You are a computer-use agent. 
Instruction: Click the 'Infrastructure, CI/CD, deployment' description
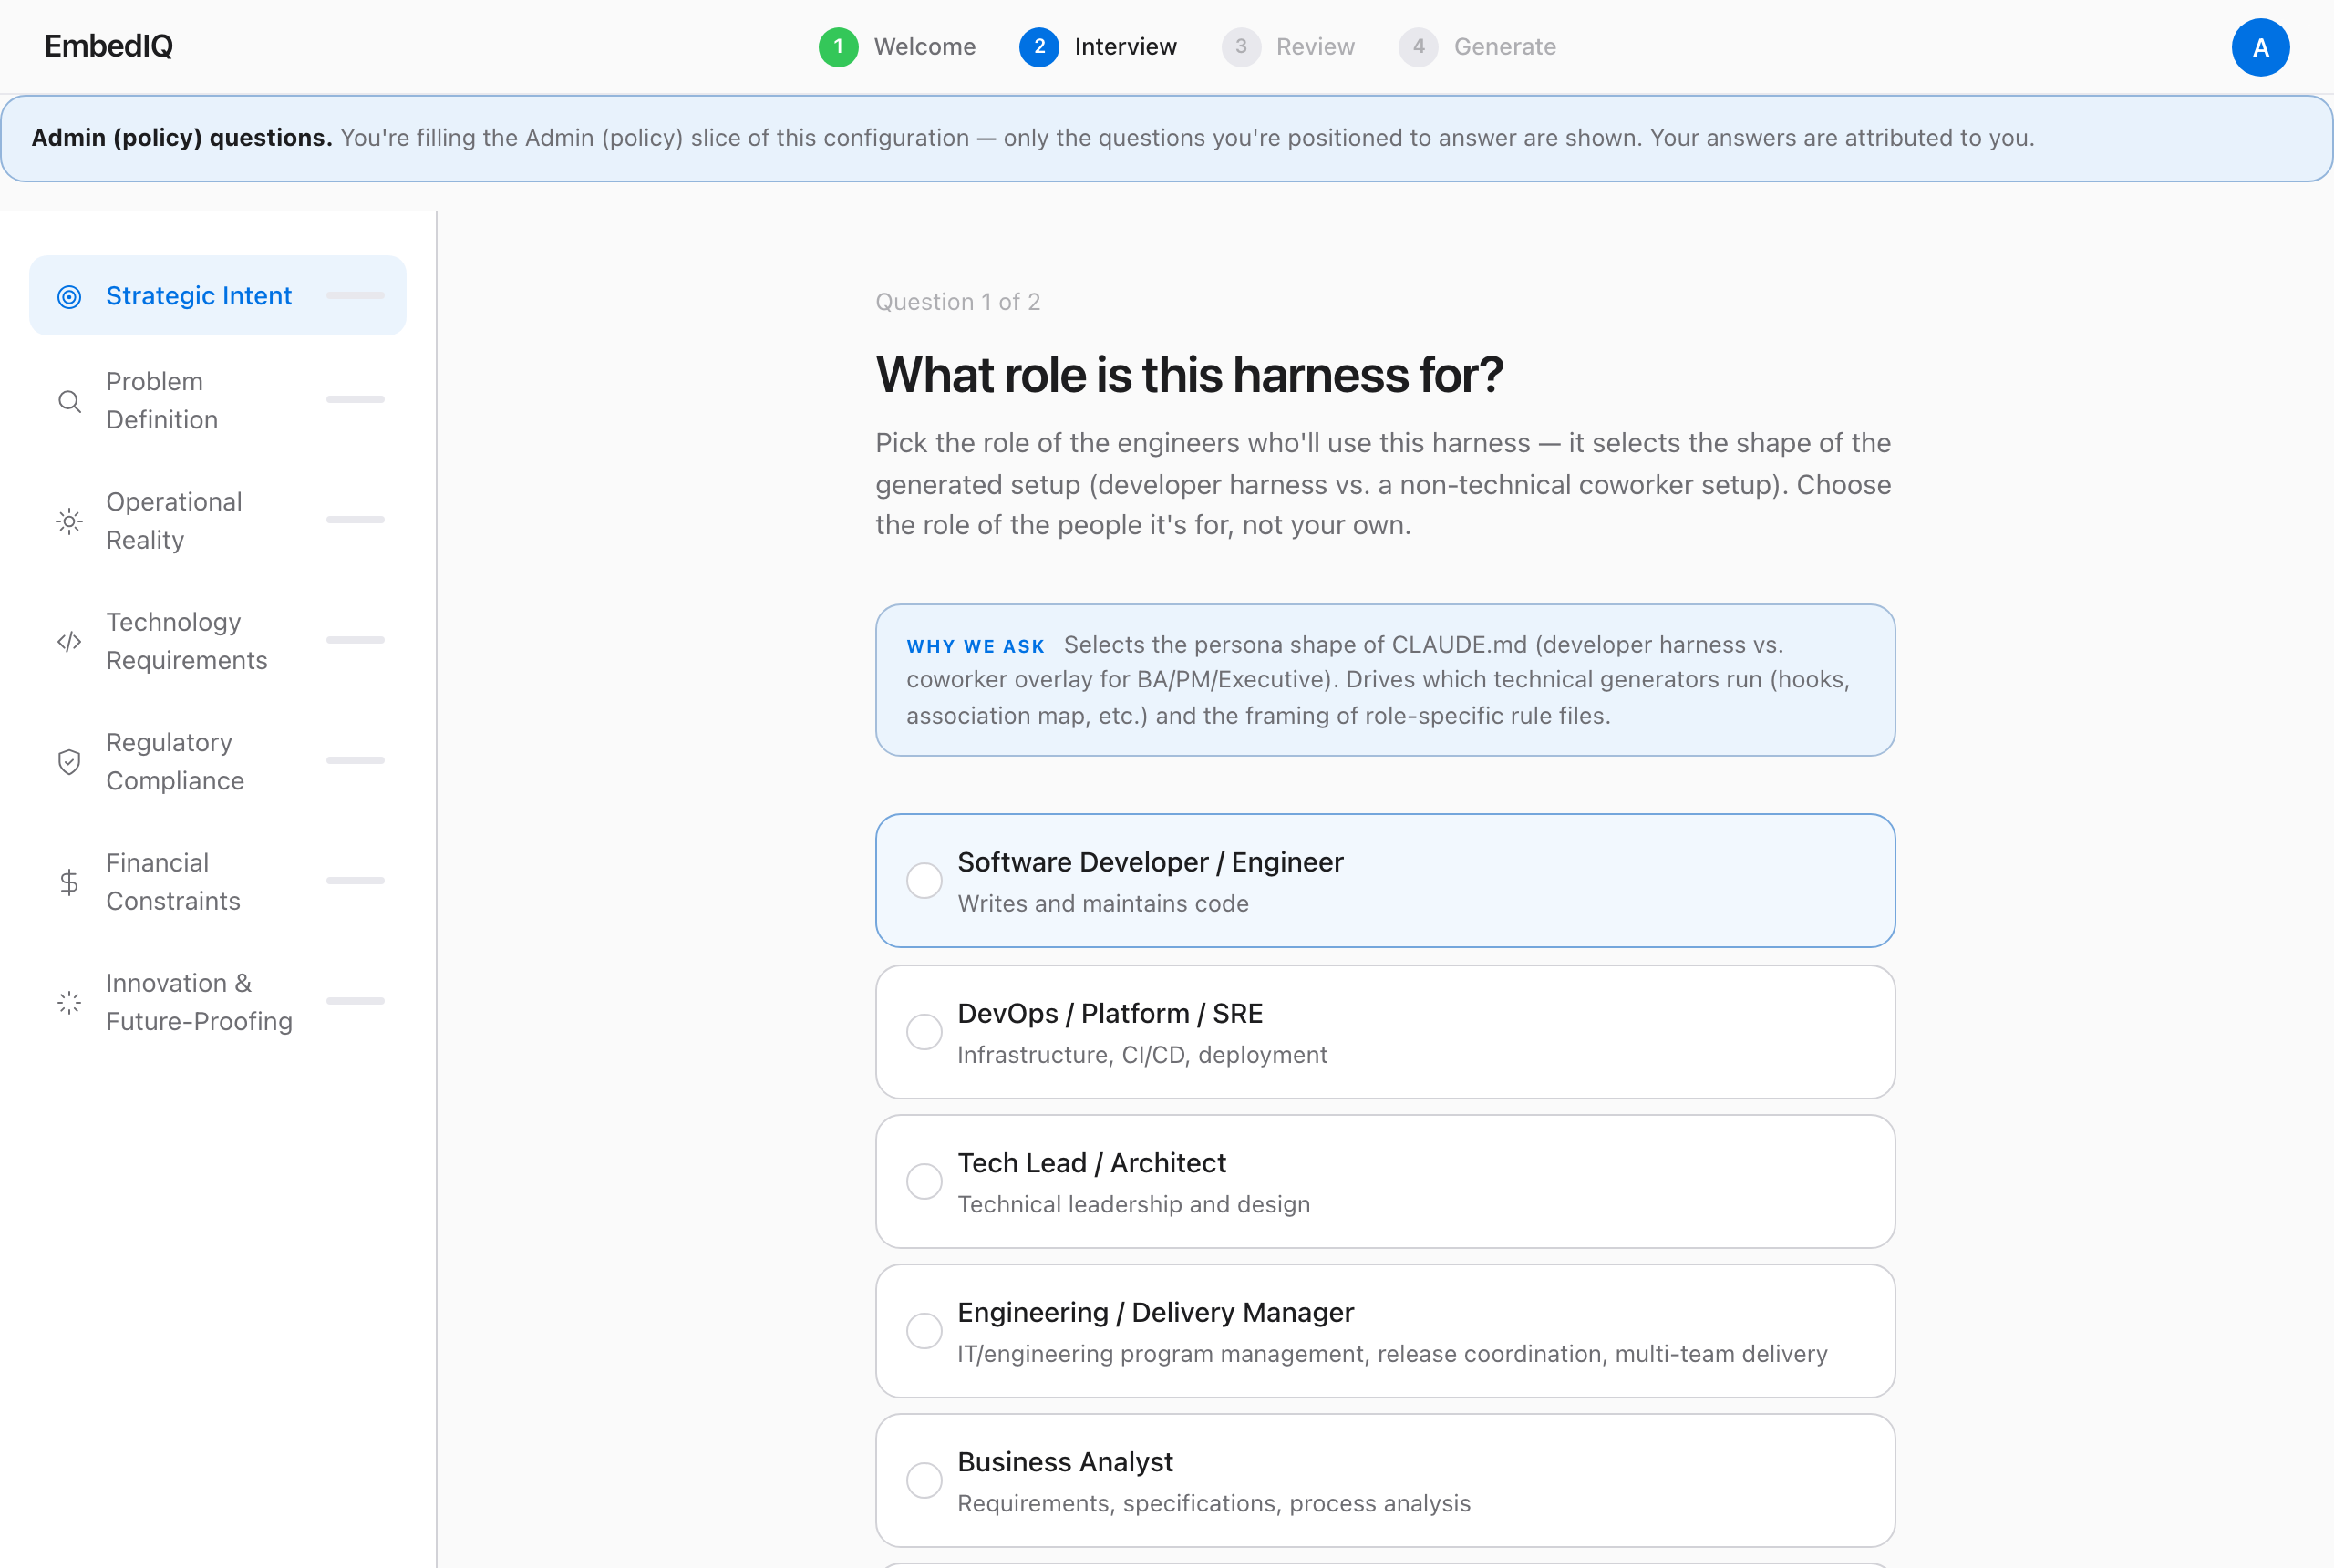point(1142,1055)
